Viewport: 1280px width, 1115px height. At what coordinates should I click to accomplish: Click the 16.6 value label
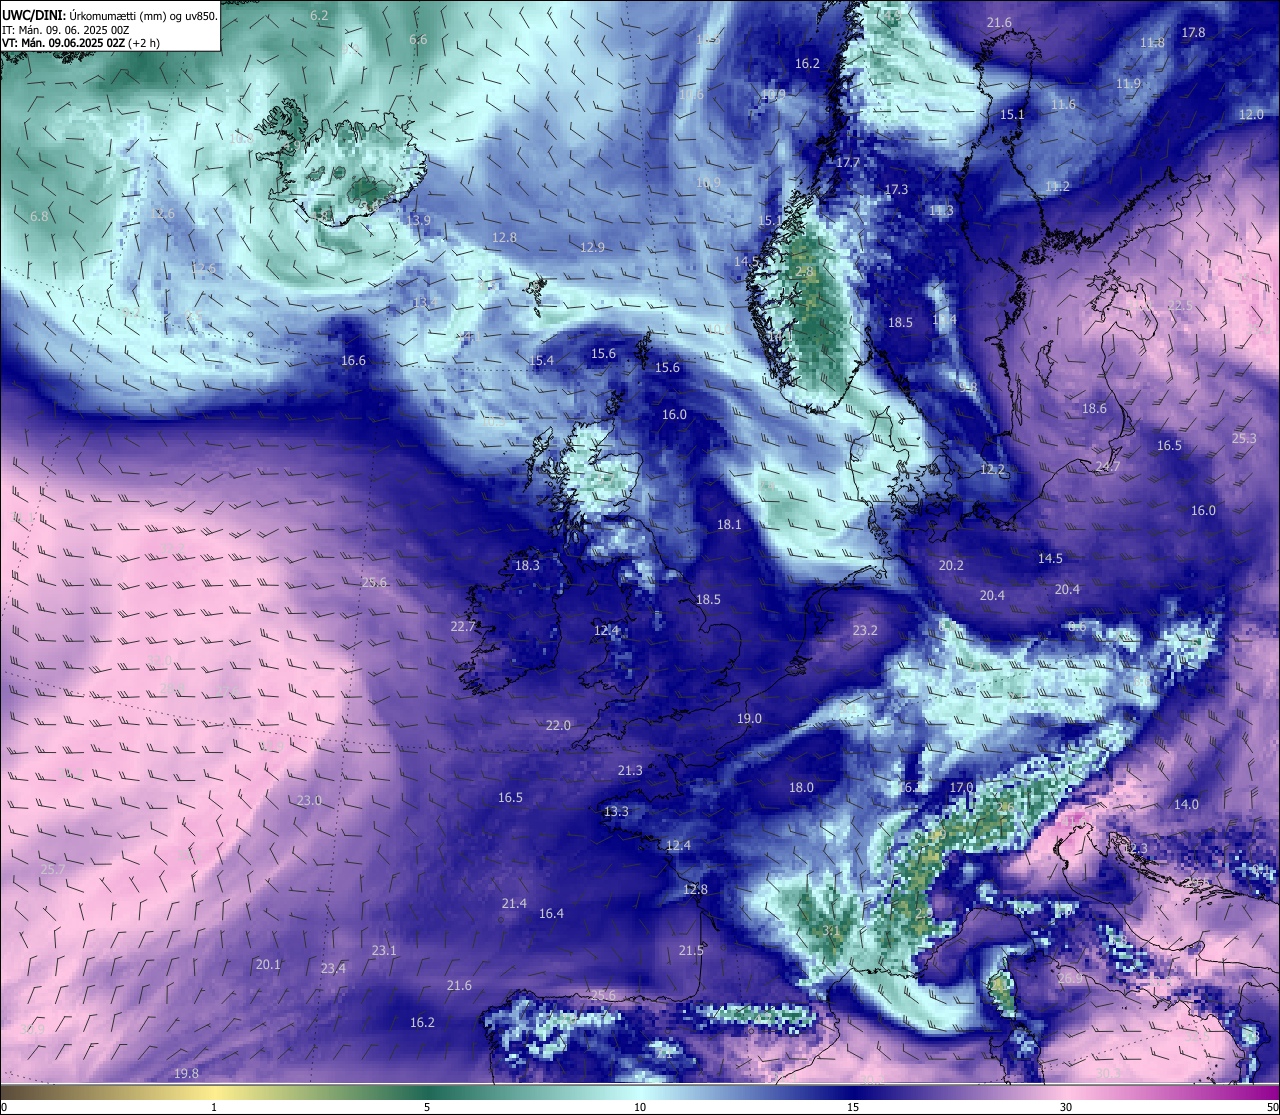[x=353, y=360]
